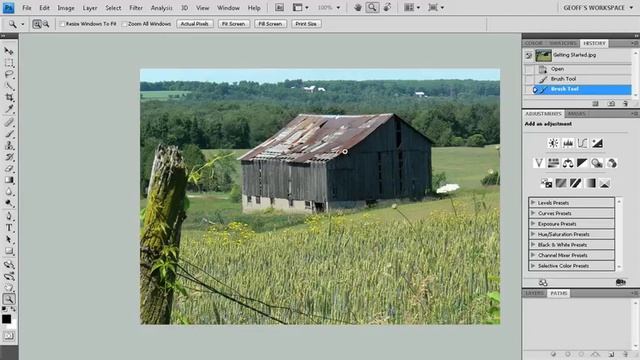Select the Crop tool
Screen dimensions: 640x360
tap(9, 98)
